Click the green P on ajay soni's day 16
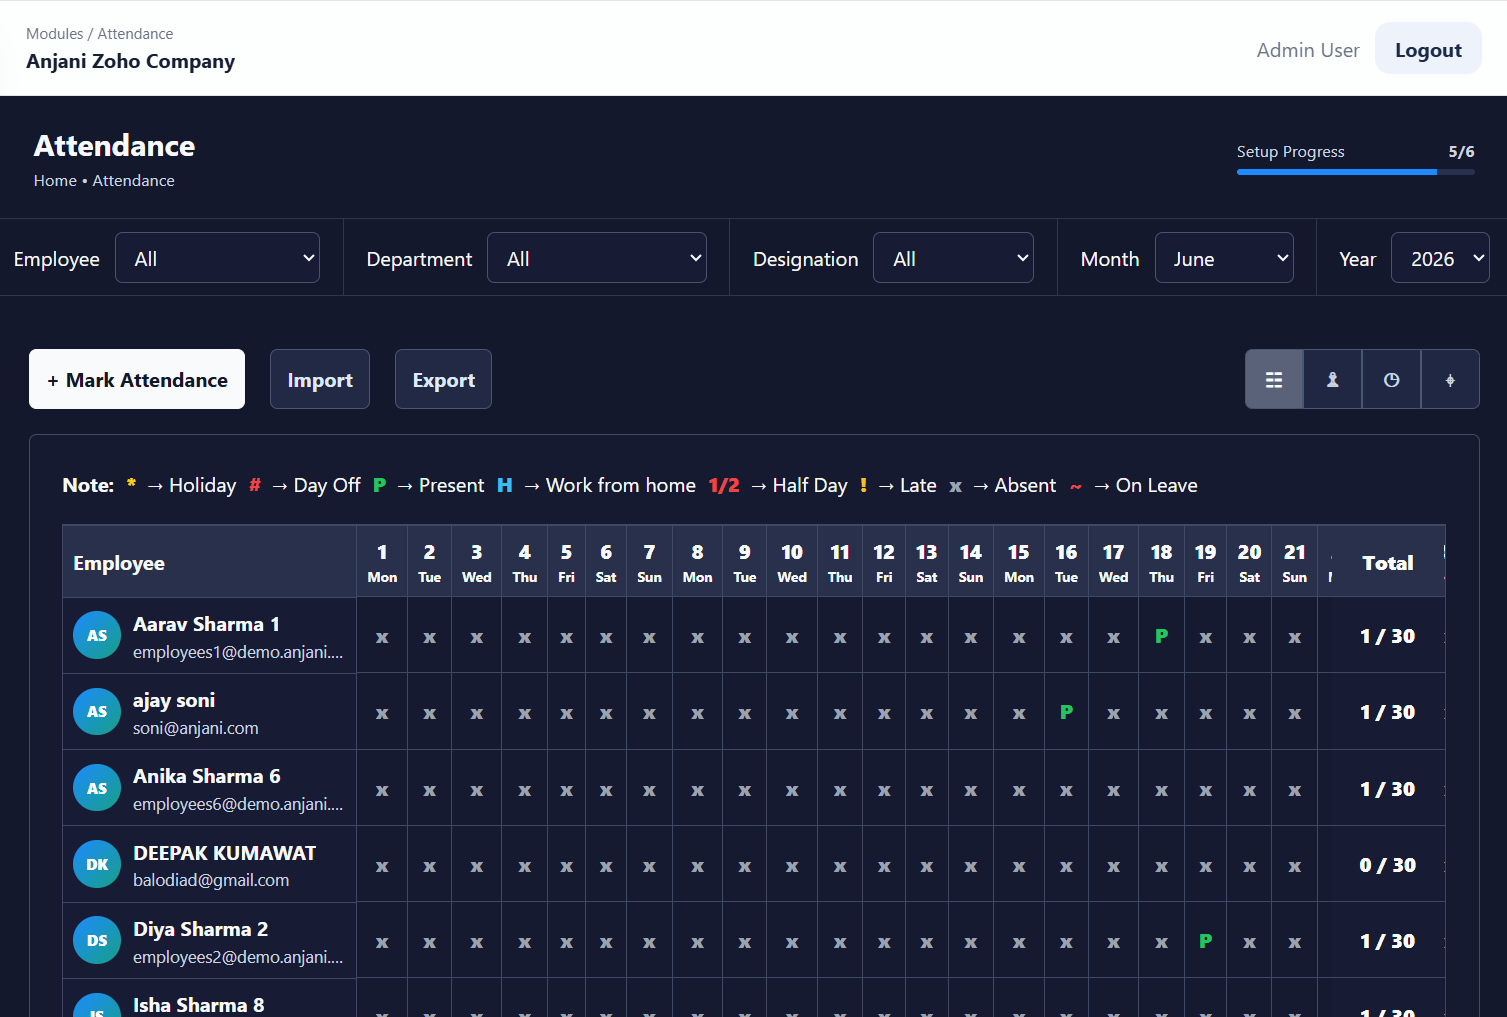 (x=1066, y=712)
